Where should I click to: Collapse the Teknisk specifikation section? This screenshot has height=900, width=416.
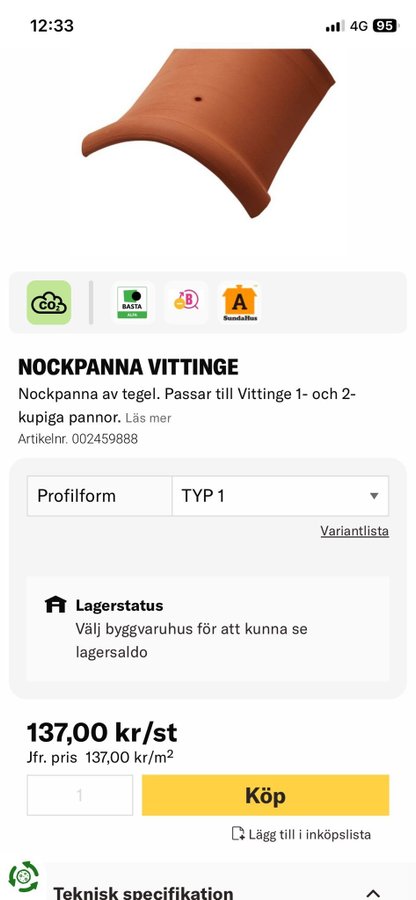373,893
